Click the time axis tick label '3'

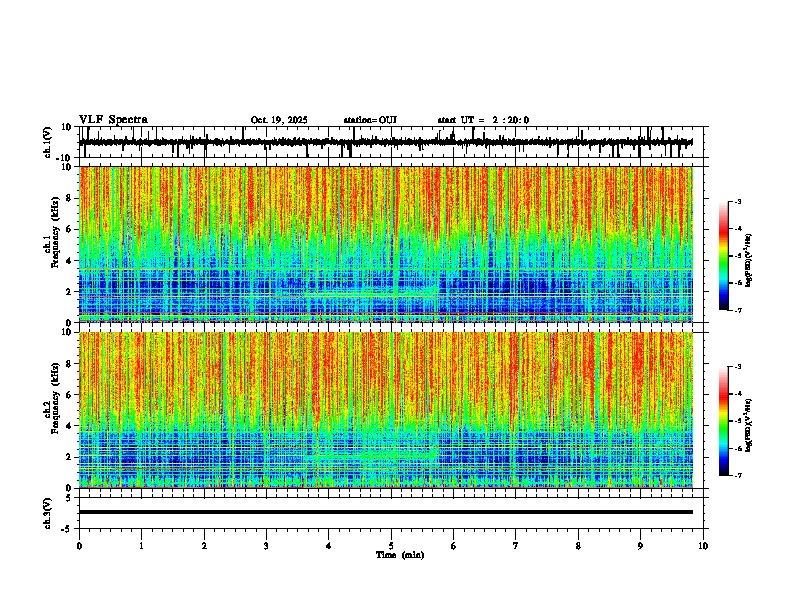[266, 546]
